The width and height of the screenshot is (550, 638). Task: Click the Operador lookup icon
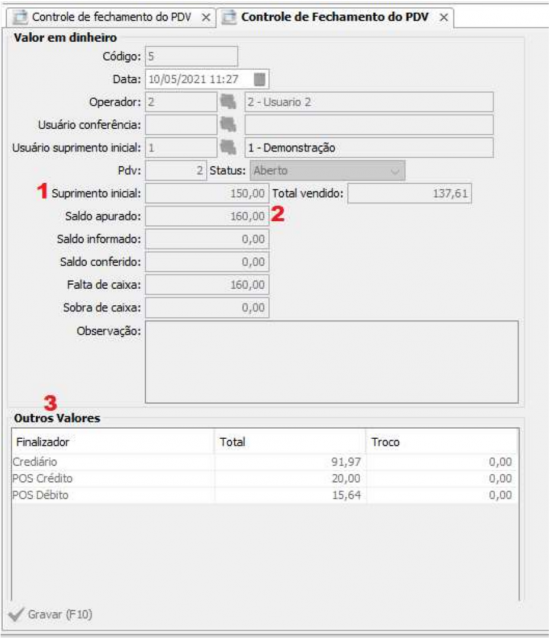point(228,102)
